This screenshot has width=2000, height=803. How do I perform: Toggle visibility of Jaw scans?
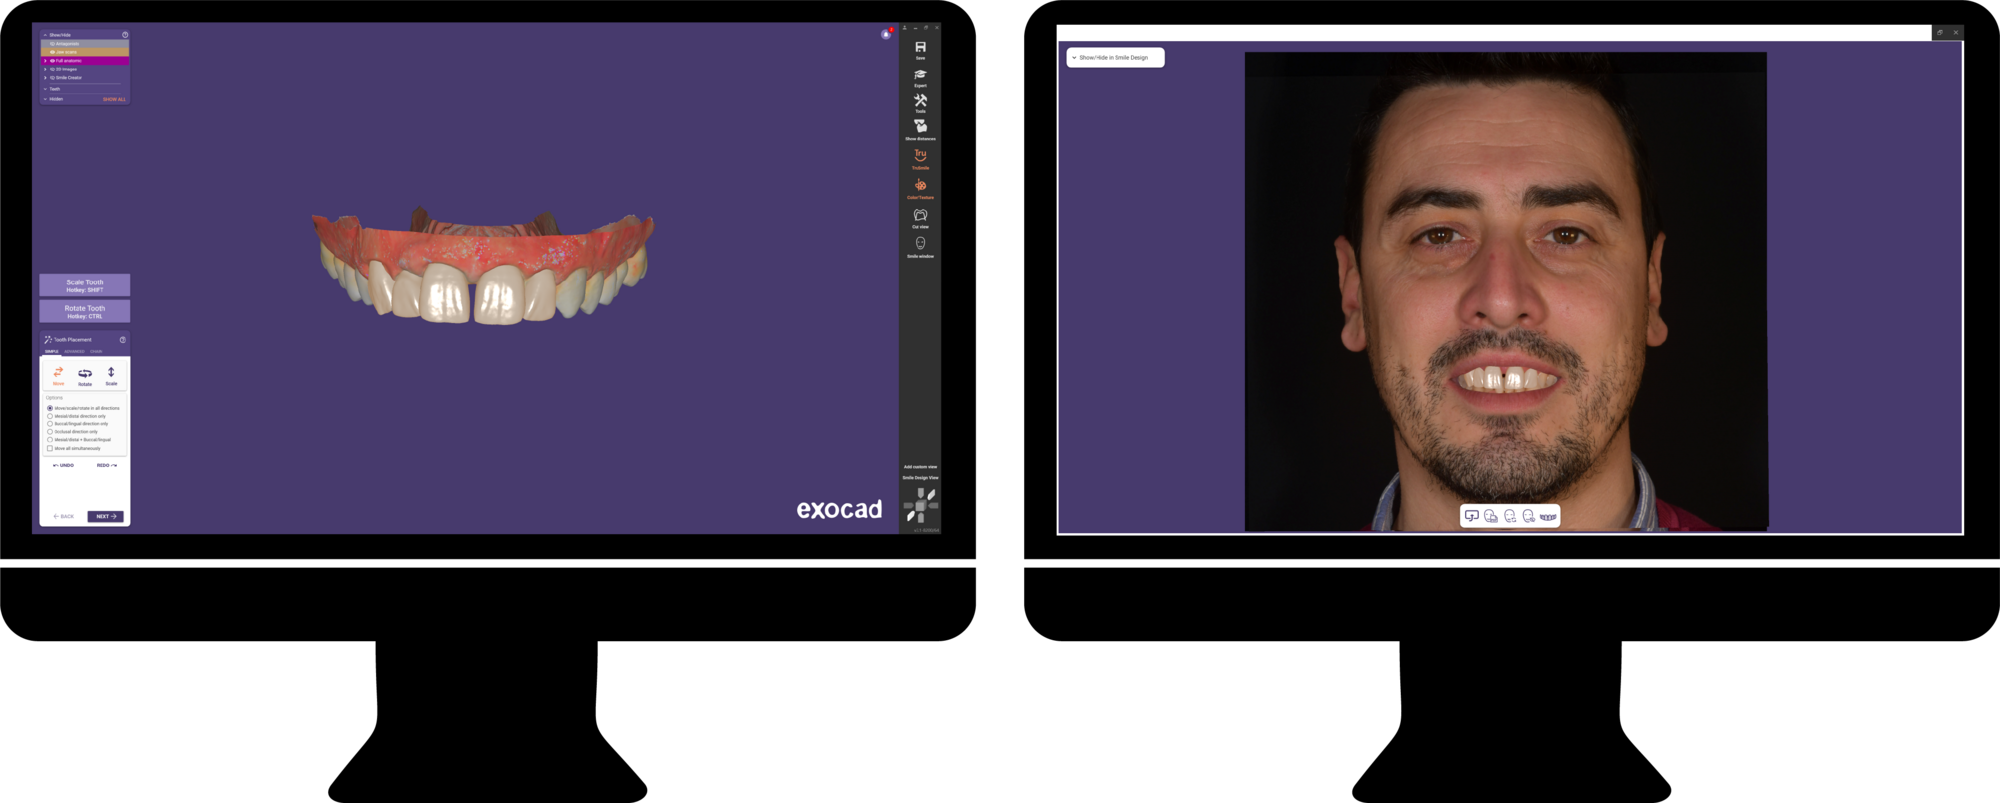pos(52,52)
